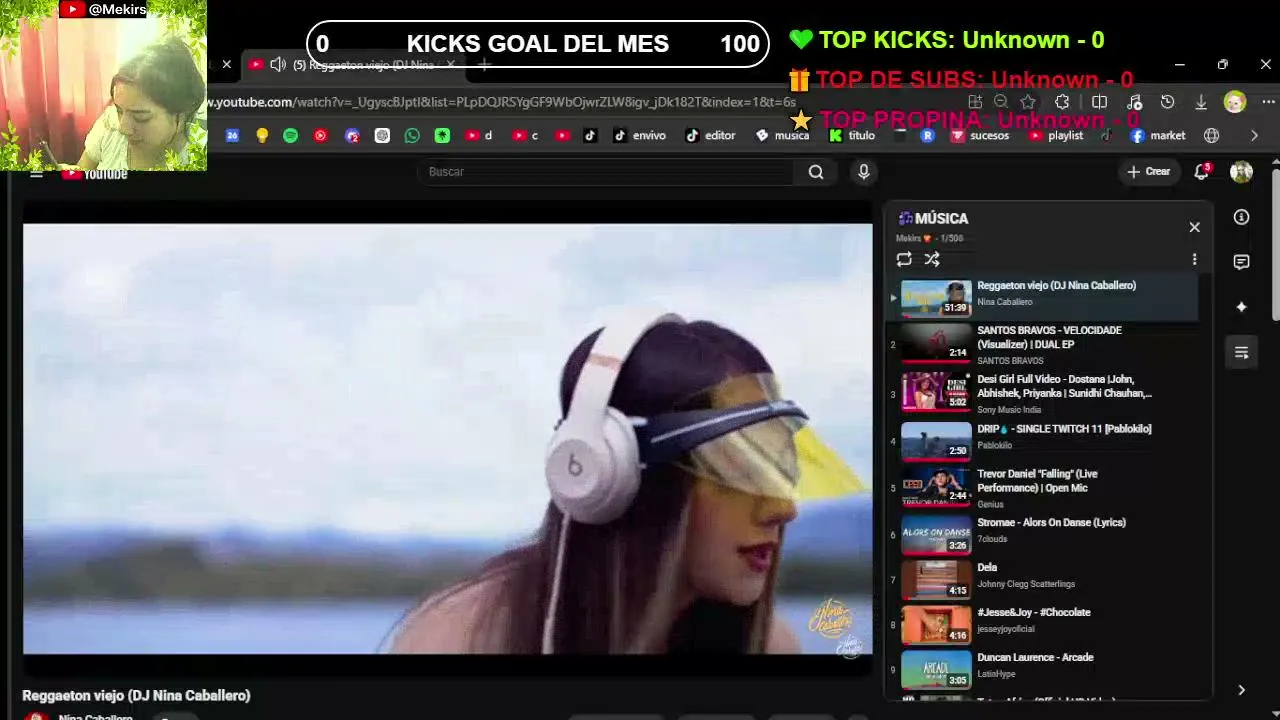Image resolution: width=1280 pixels, height=720 pixels.
Task: Open the 'titulo' Kick bookmark
Action: [852, 136]
